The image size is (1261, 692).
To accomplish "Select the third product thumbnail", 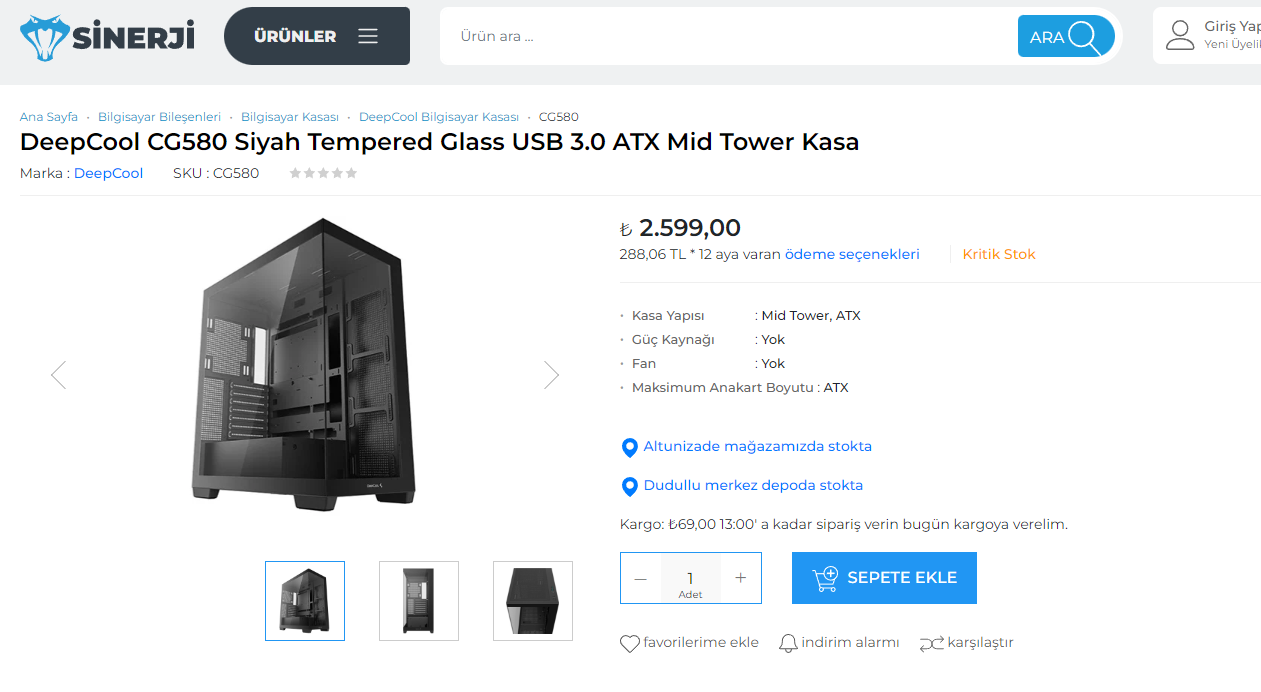I will coord(533,601).
